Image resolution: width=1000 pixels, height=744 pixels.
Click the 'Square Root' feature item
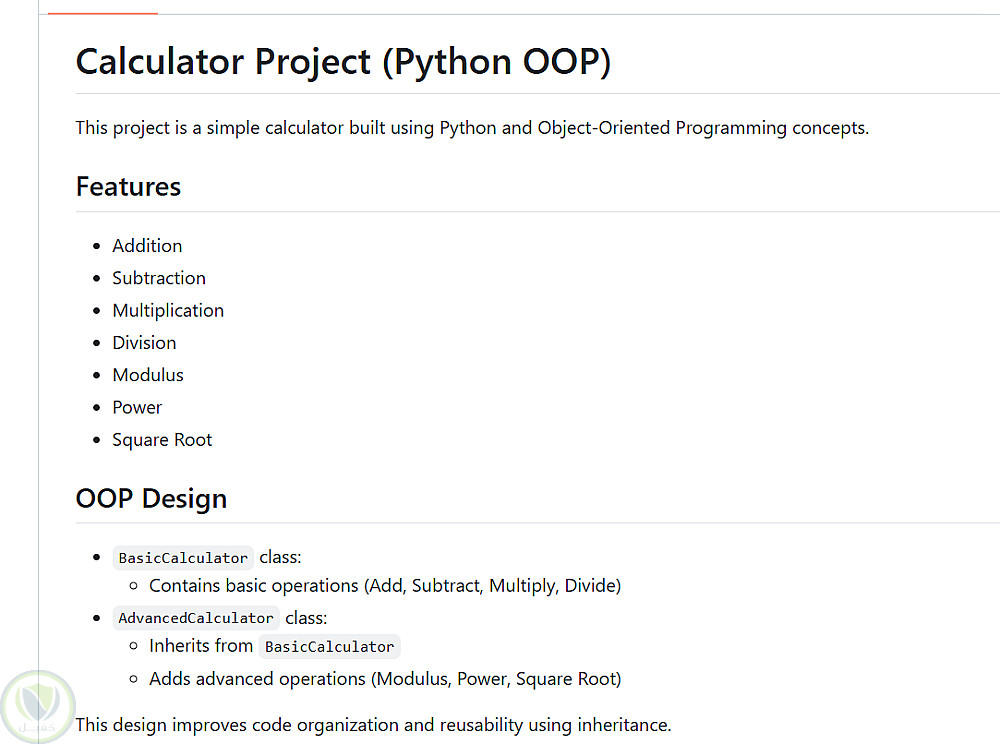coord(162,440)
